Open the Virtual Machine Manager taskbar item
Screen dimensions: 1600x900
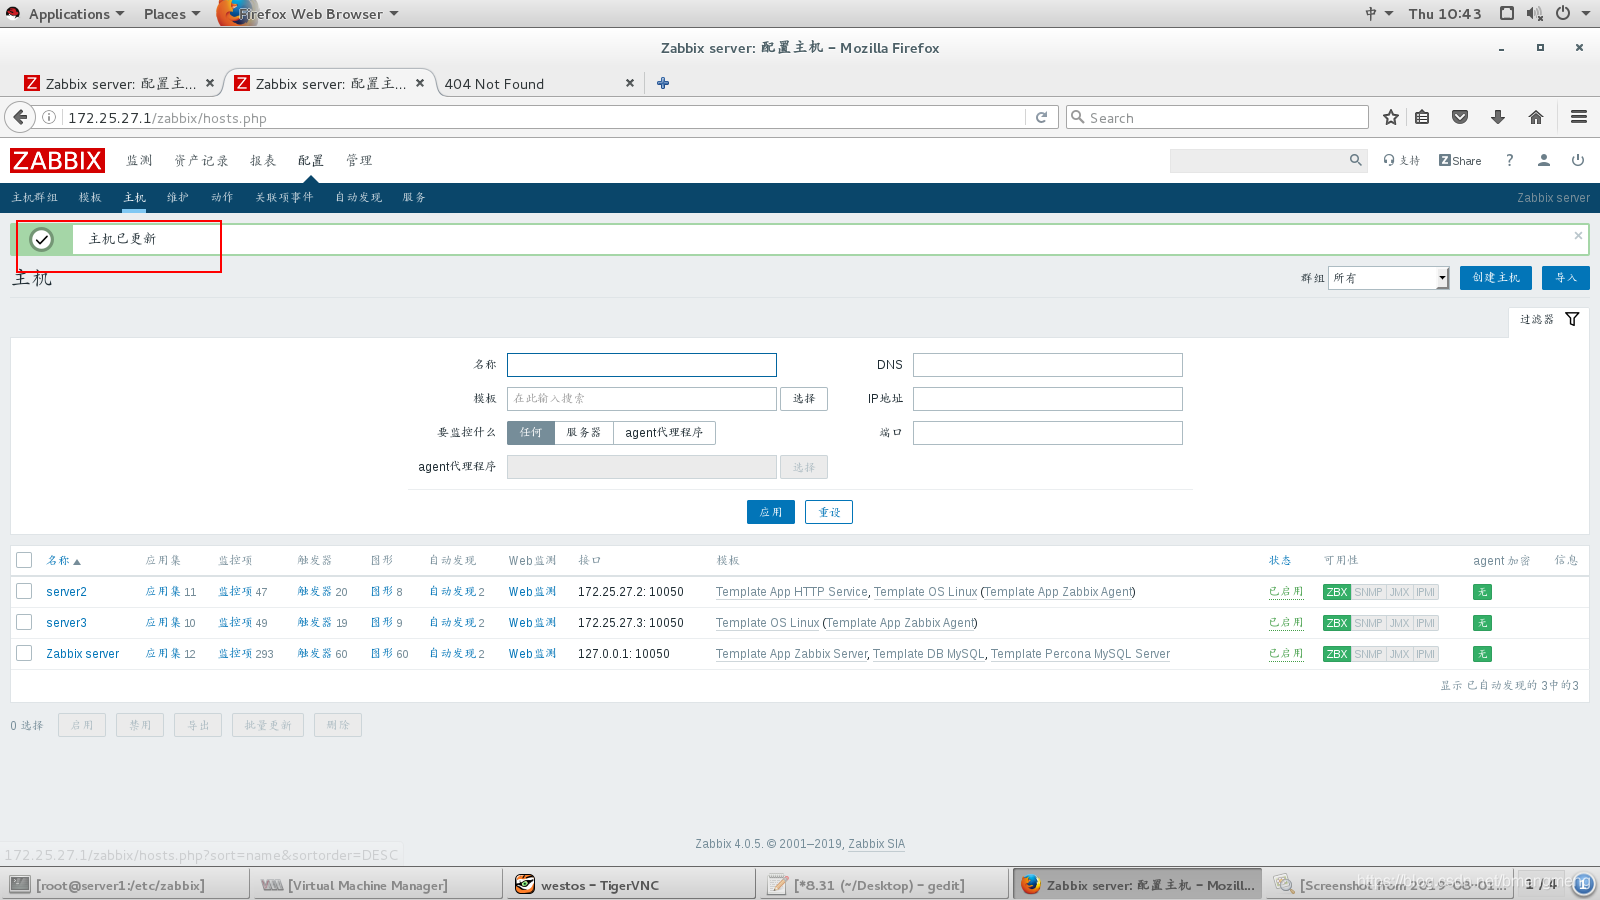378,885
